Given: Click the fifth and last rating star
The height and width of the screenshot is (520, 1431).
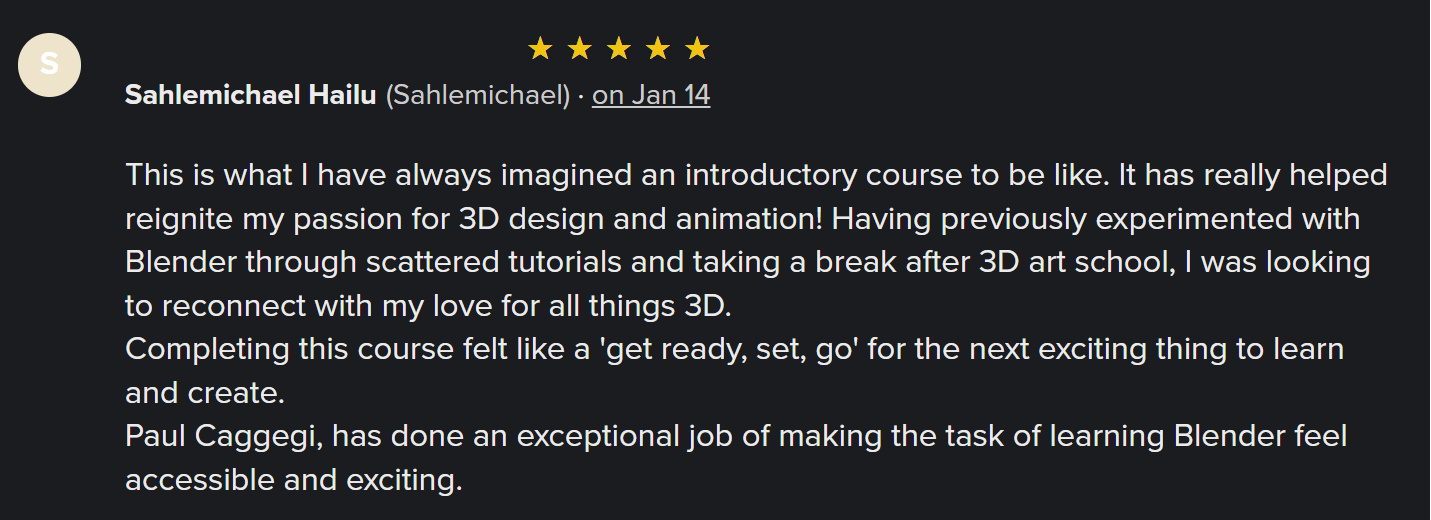Looking at the screenshot, I should (697, 47).
